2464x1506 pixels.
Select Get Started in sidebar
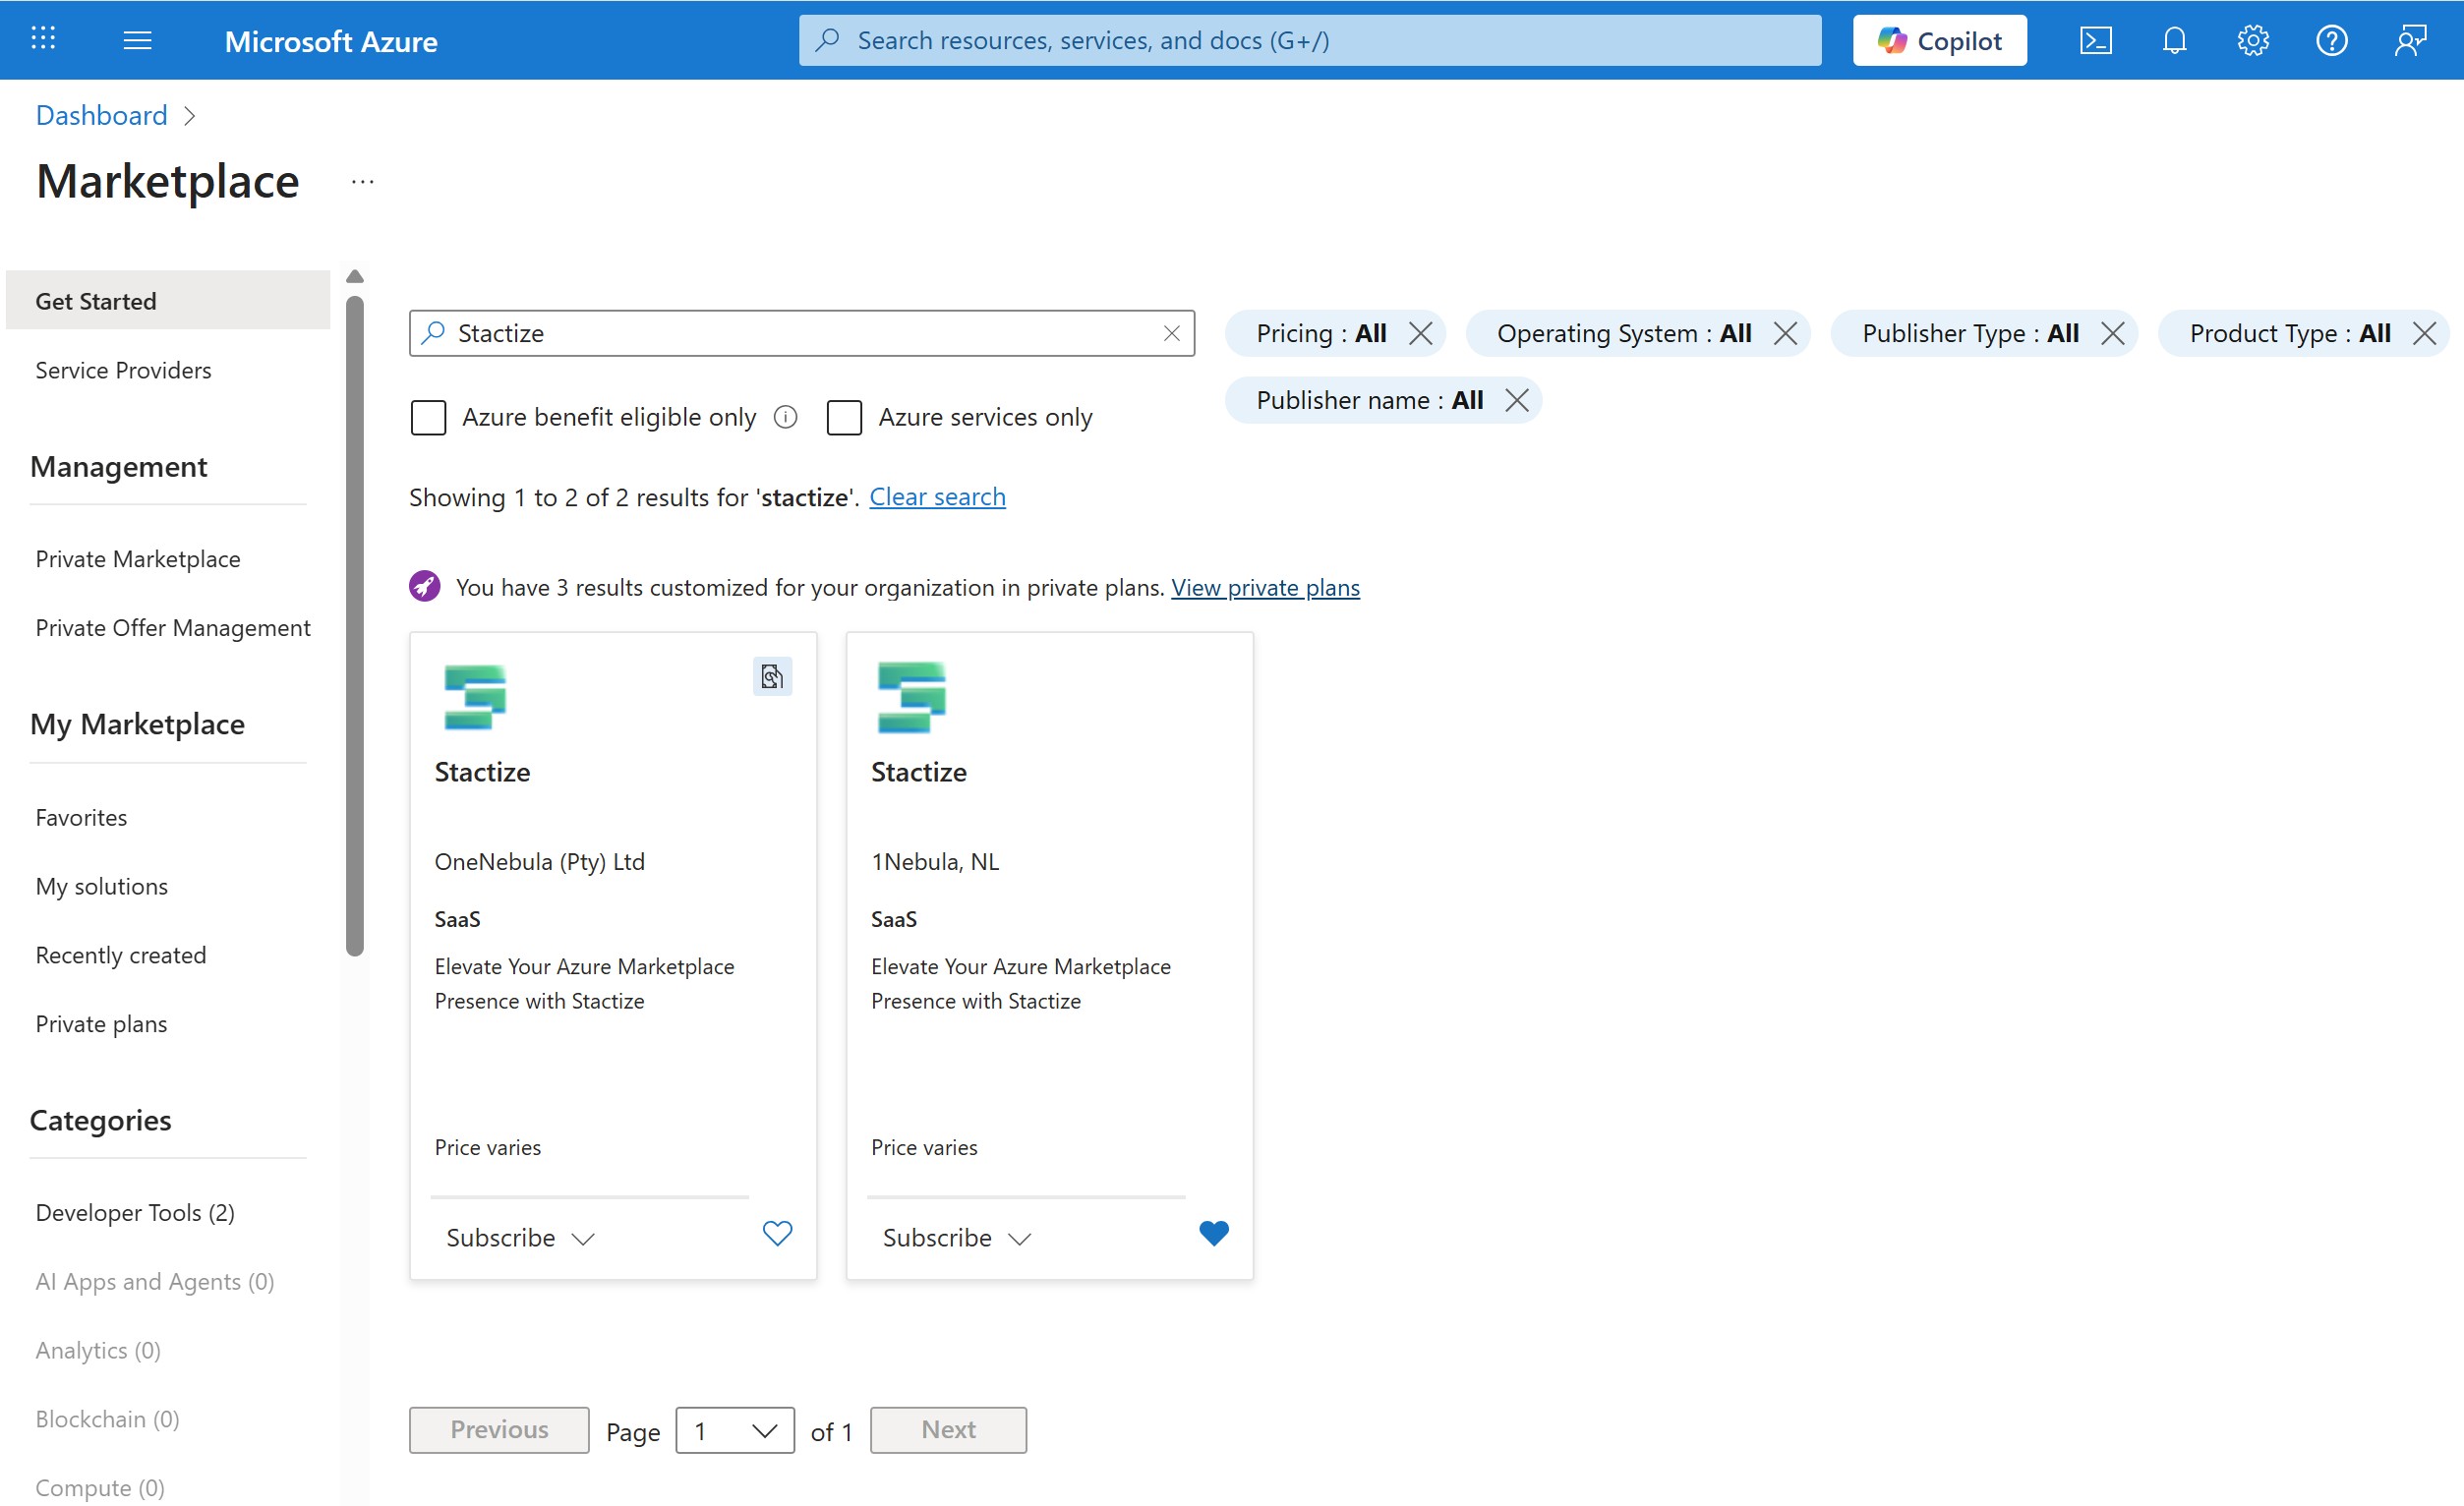click(x=168, y=300)
